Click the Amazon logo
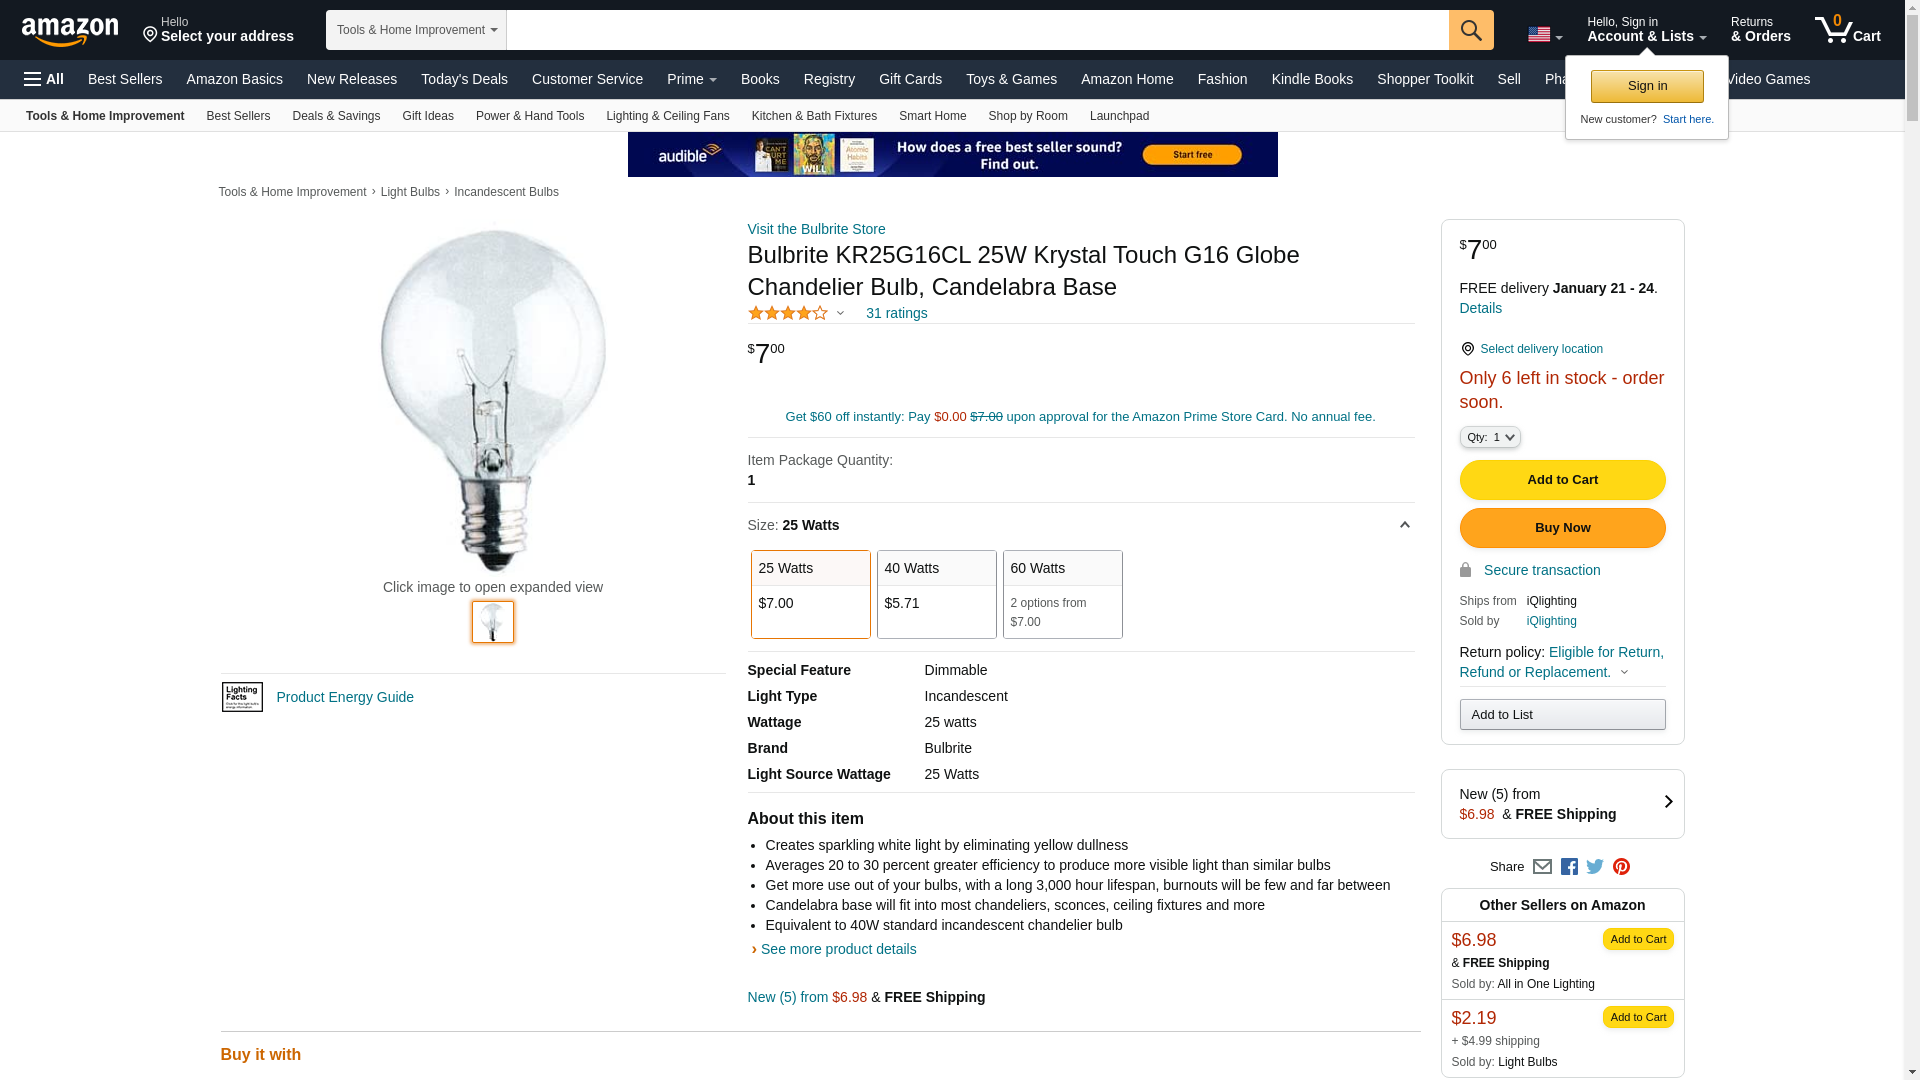Screen dimensions: 1920x1080 click(x=70, y=31)
